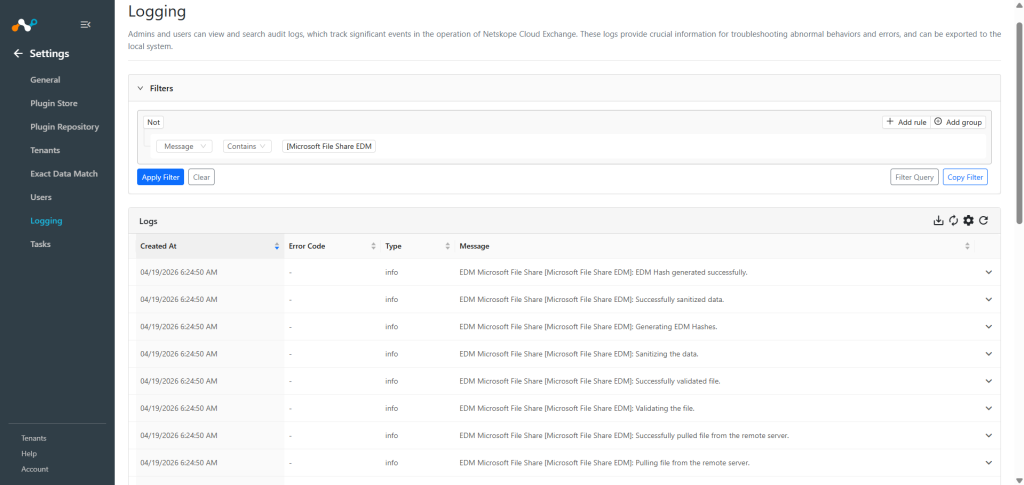Toggle the Not filter condition
This screenshot has height=485, width=1024.
153,122
